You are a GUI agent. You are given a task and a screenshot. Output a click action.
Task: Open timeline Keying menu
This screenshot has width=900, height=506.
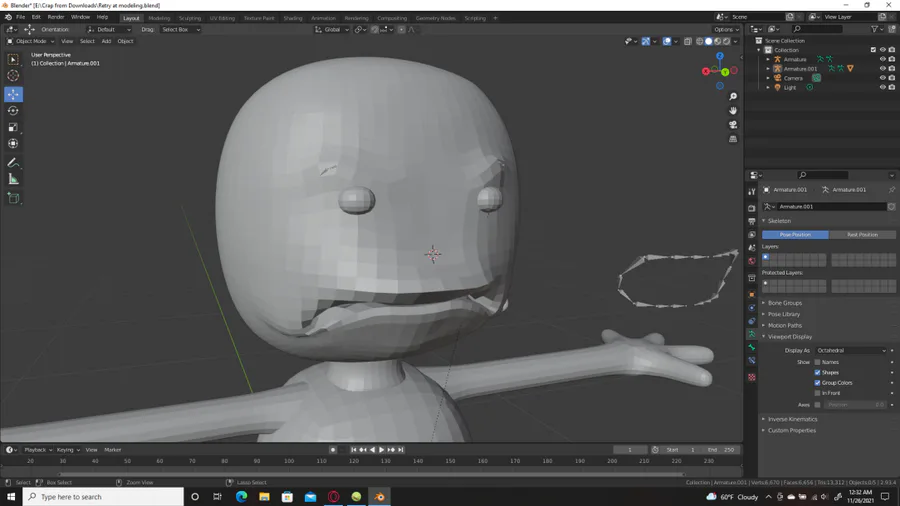tap(67, 450)
